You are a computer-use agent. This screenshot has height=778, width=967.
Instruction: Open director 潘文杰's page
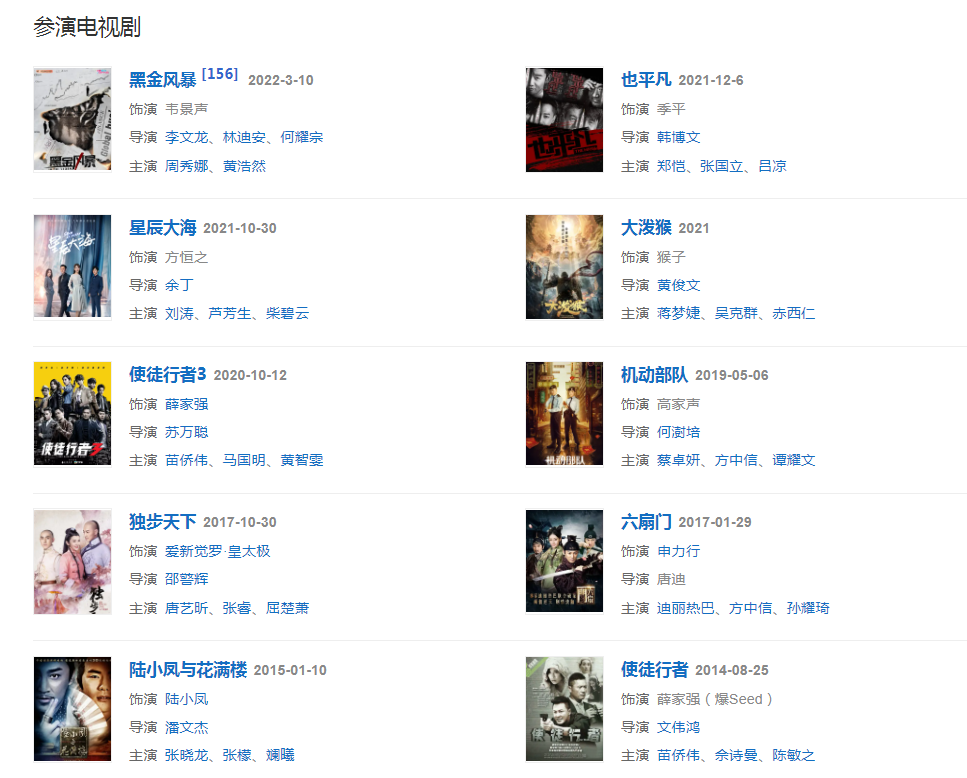186,727
